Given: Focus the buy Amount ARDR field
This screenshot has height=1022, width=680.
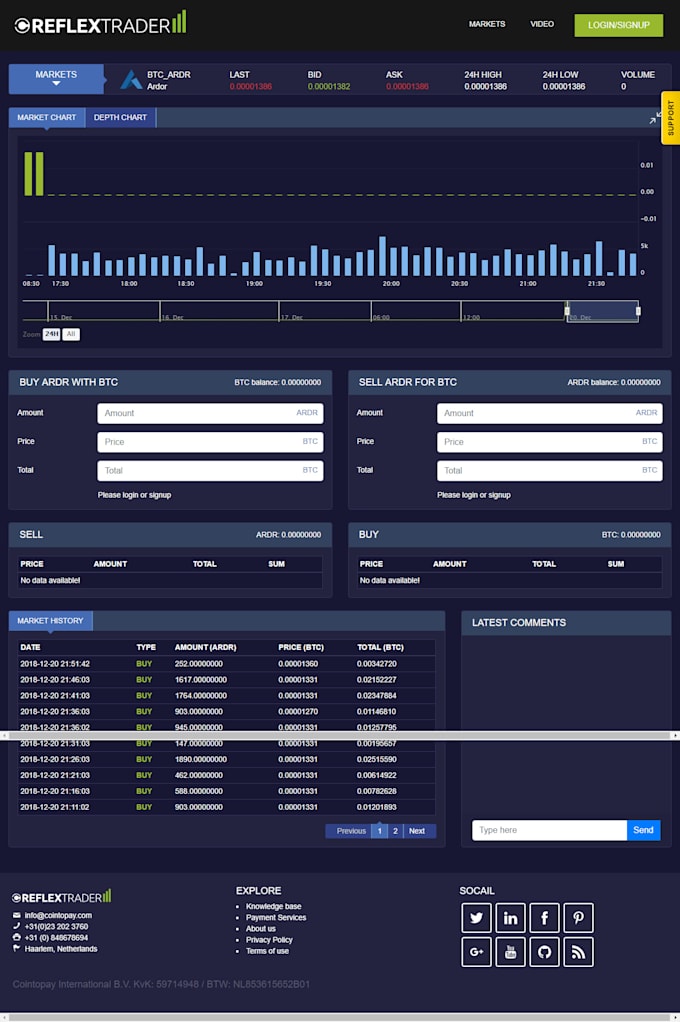Looking at the screenshot, I should click(x=210, y=413).
